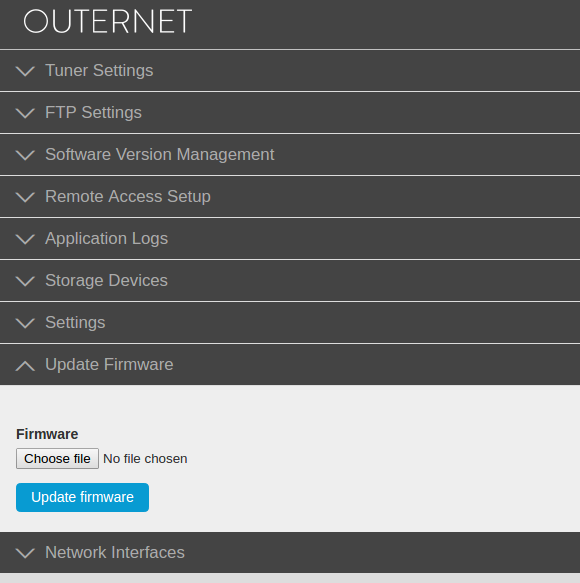The width and height of the screenshot is (580, 583).
Task: Click the Remote Access Setup chevron icon
Action: pos(25,197)
